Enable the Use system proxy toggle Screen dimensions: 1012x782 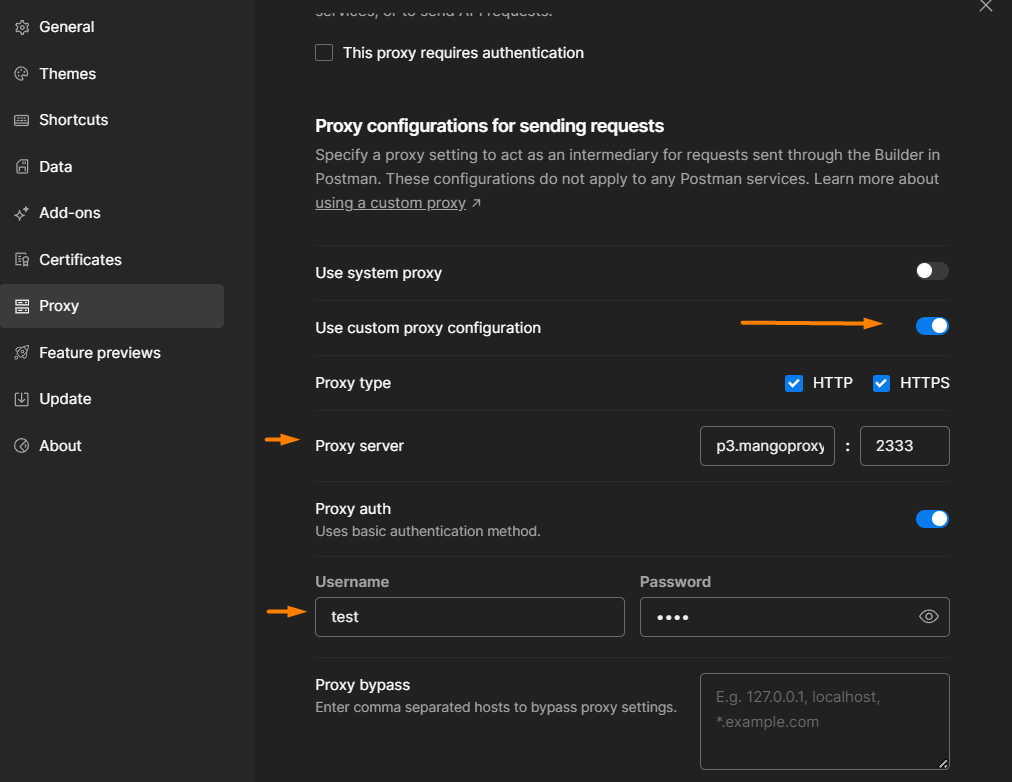click(932, 271)
